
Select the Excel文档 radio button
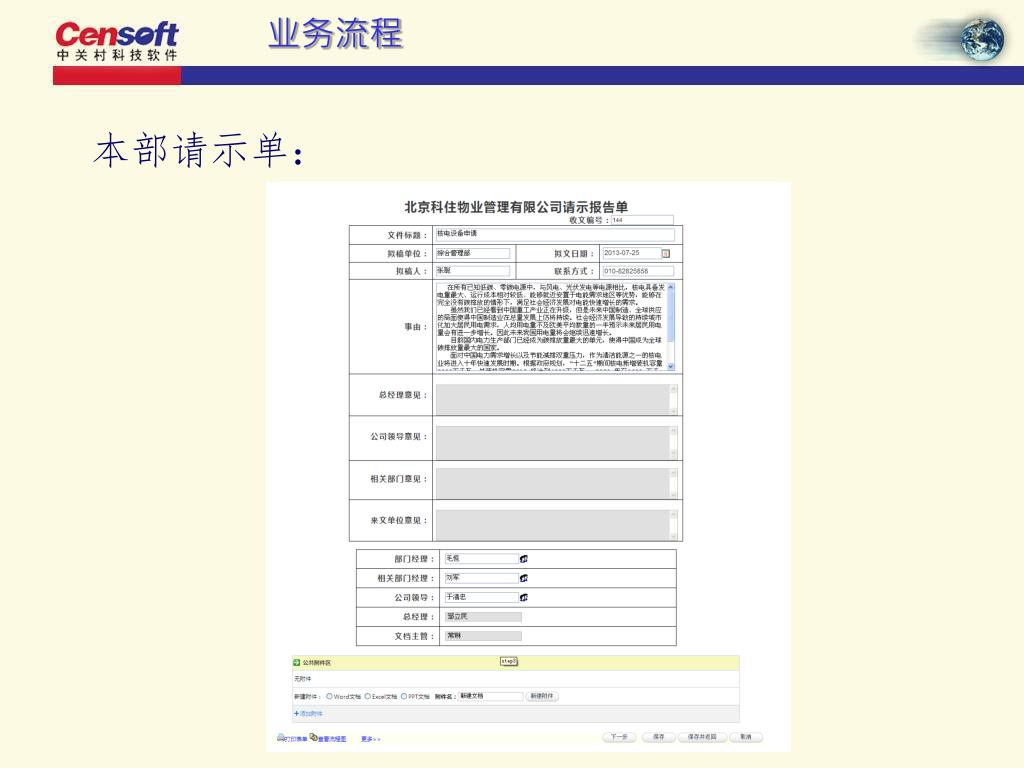368,696
